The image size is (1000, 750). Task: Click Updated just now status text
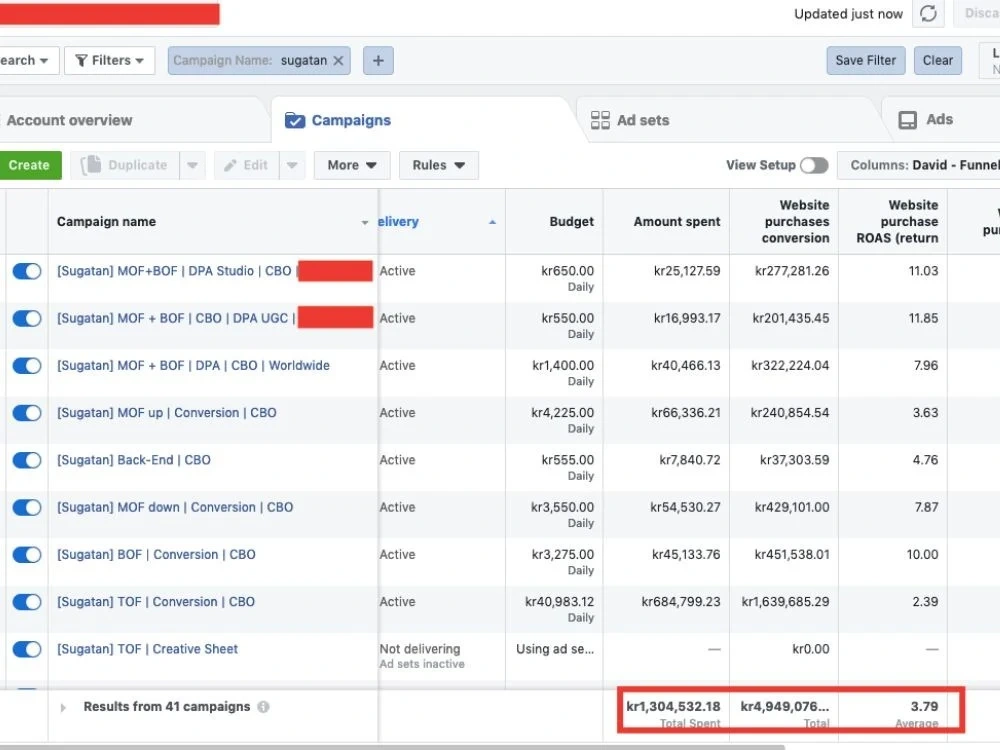point(848,14)
